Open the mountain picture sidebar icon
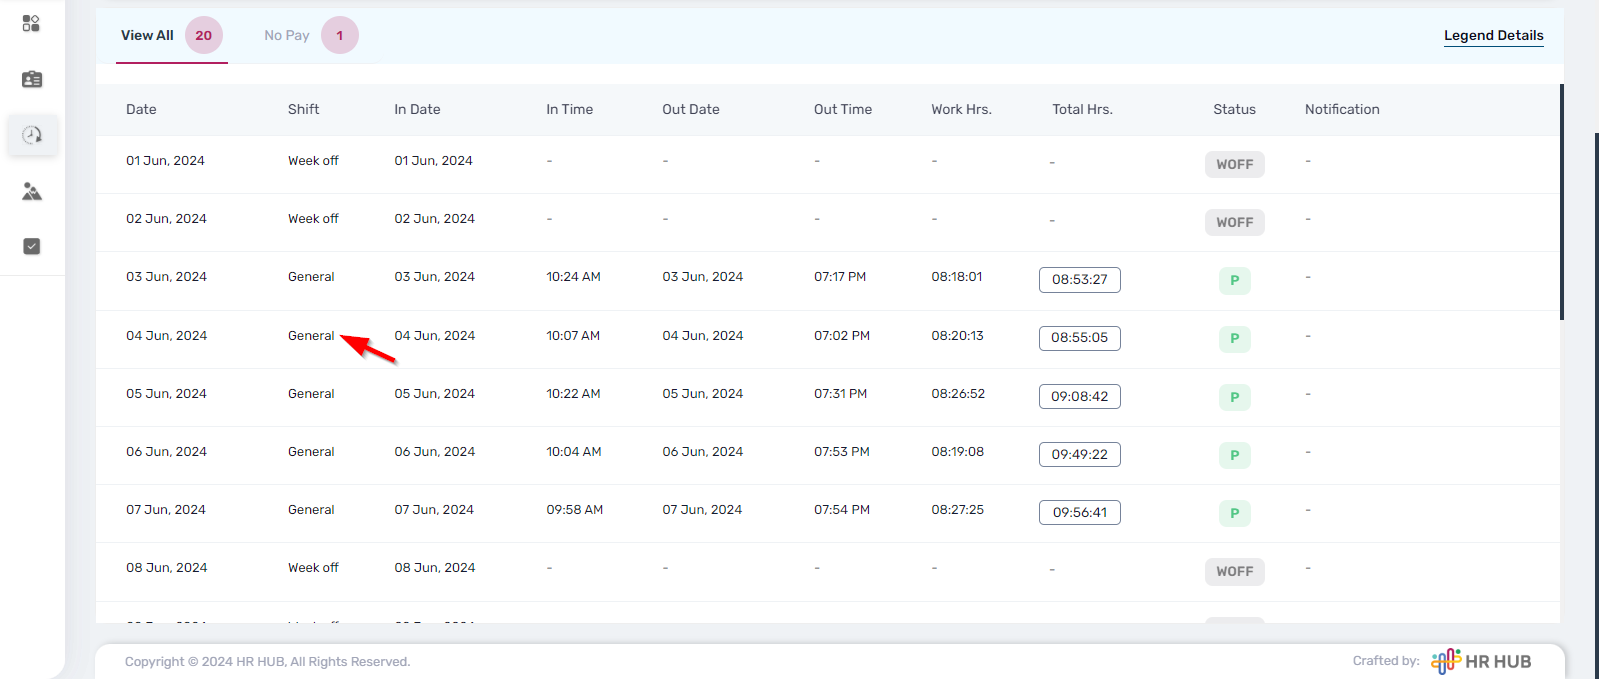 pyautogui.click(x=32, y=191)
